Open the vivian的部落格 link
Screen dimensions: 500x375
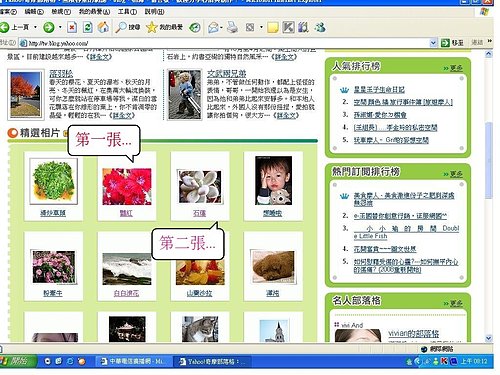[x=413, y=333]
